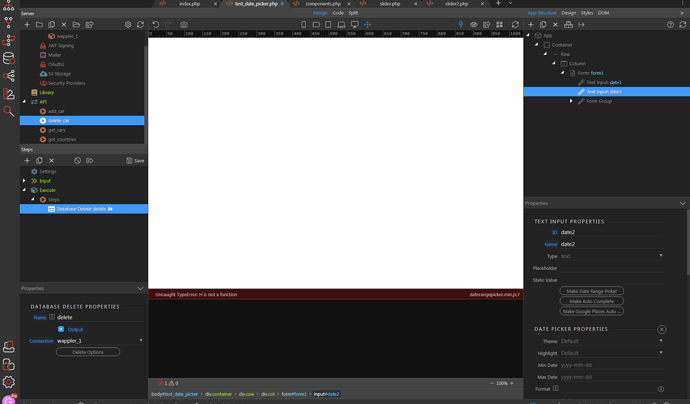Add element in App Structure toolbar

pos(531,25)
